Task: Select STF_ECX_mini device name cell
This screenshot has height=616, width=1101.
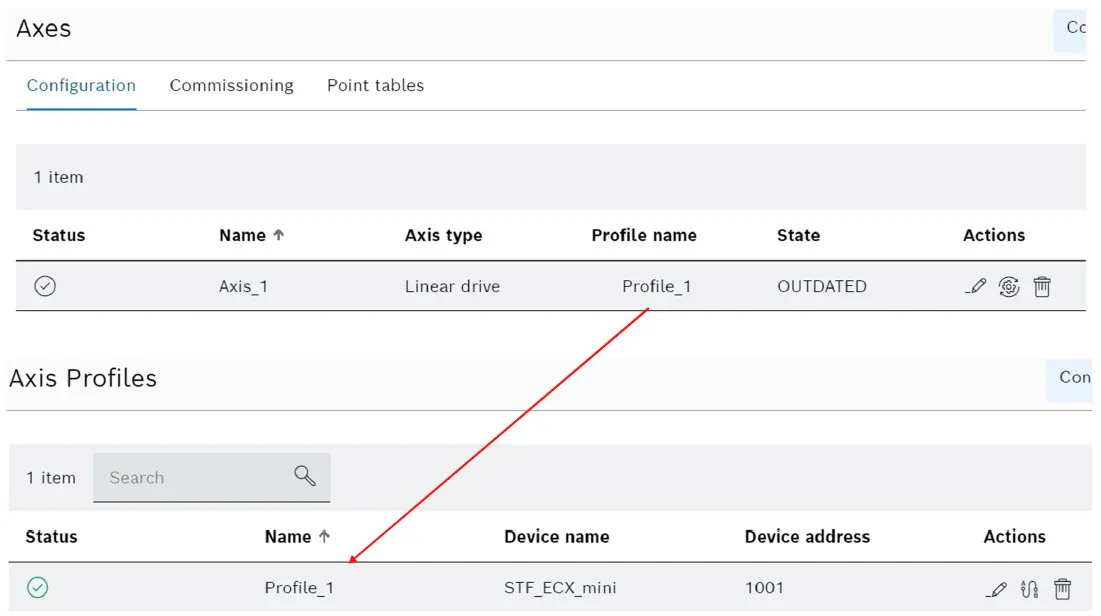Action: point(560,588)
